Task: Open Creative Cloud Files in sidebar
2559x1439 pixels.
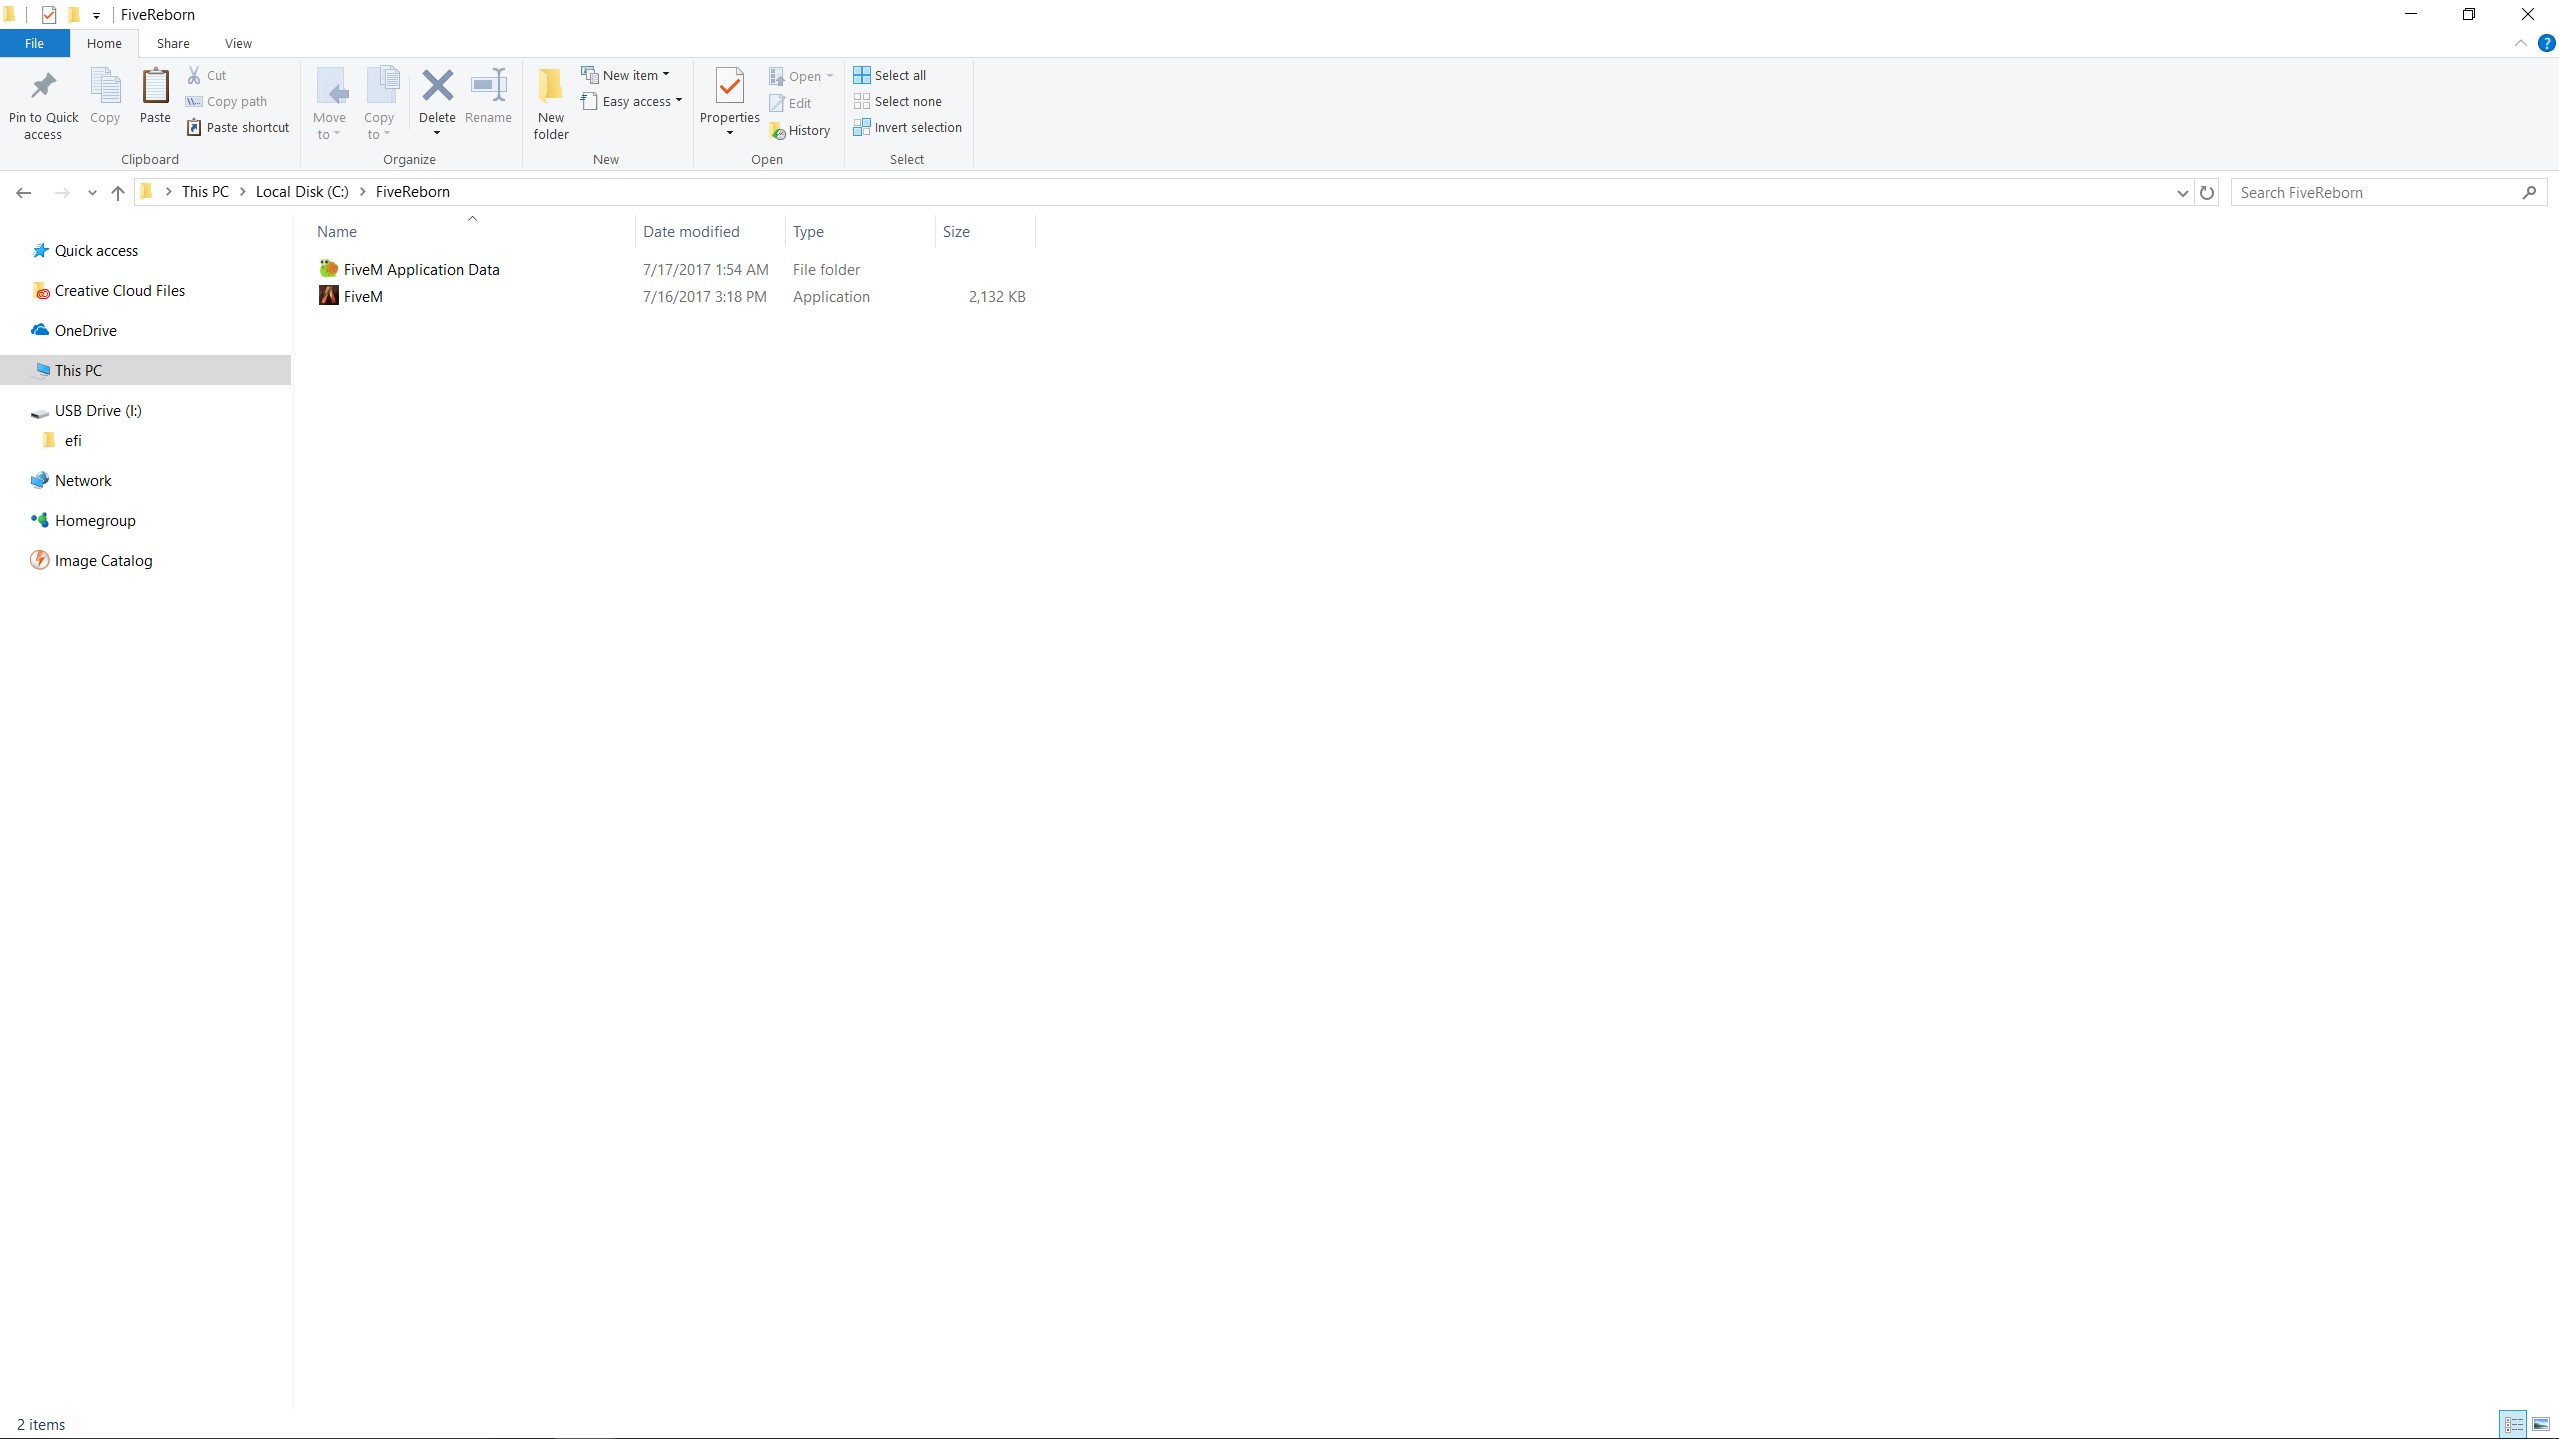Action: click(119, 290)
